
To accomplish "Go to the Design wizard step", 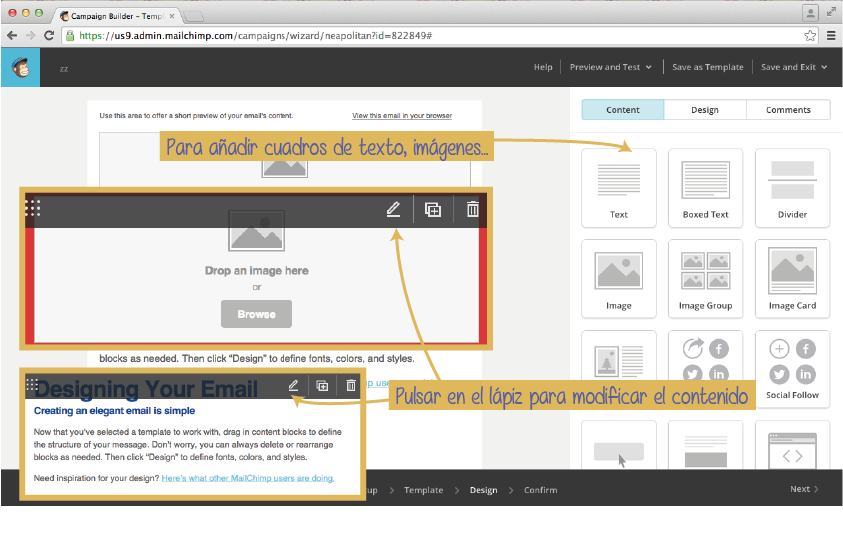I will 483,490.
